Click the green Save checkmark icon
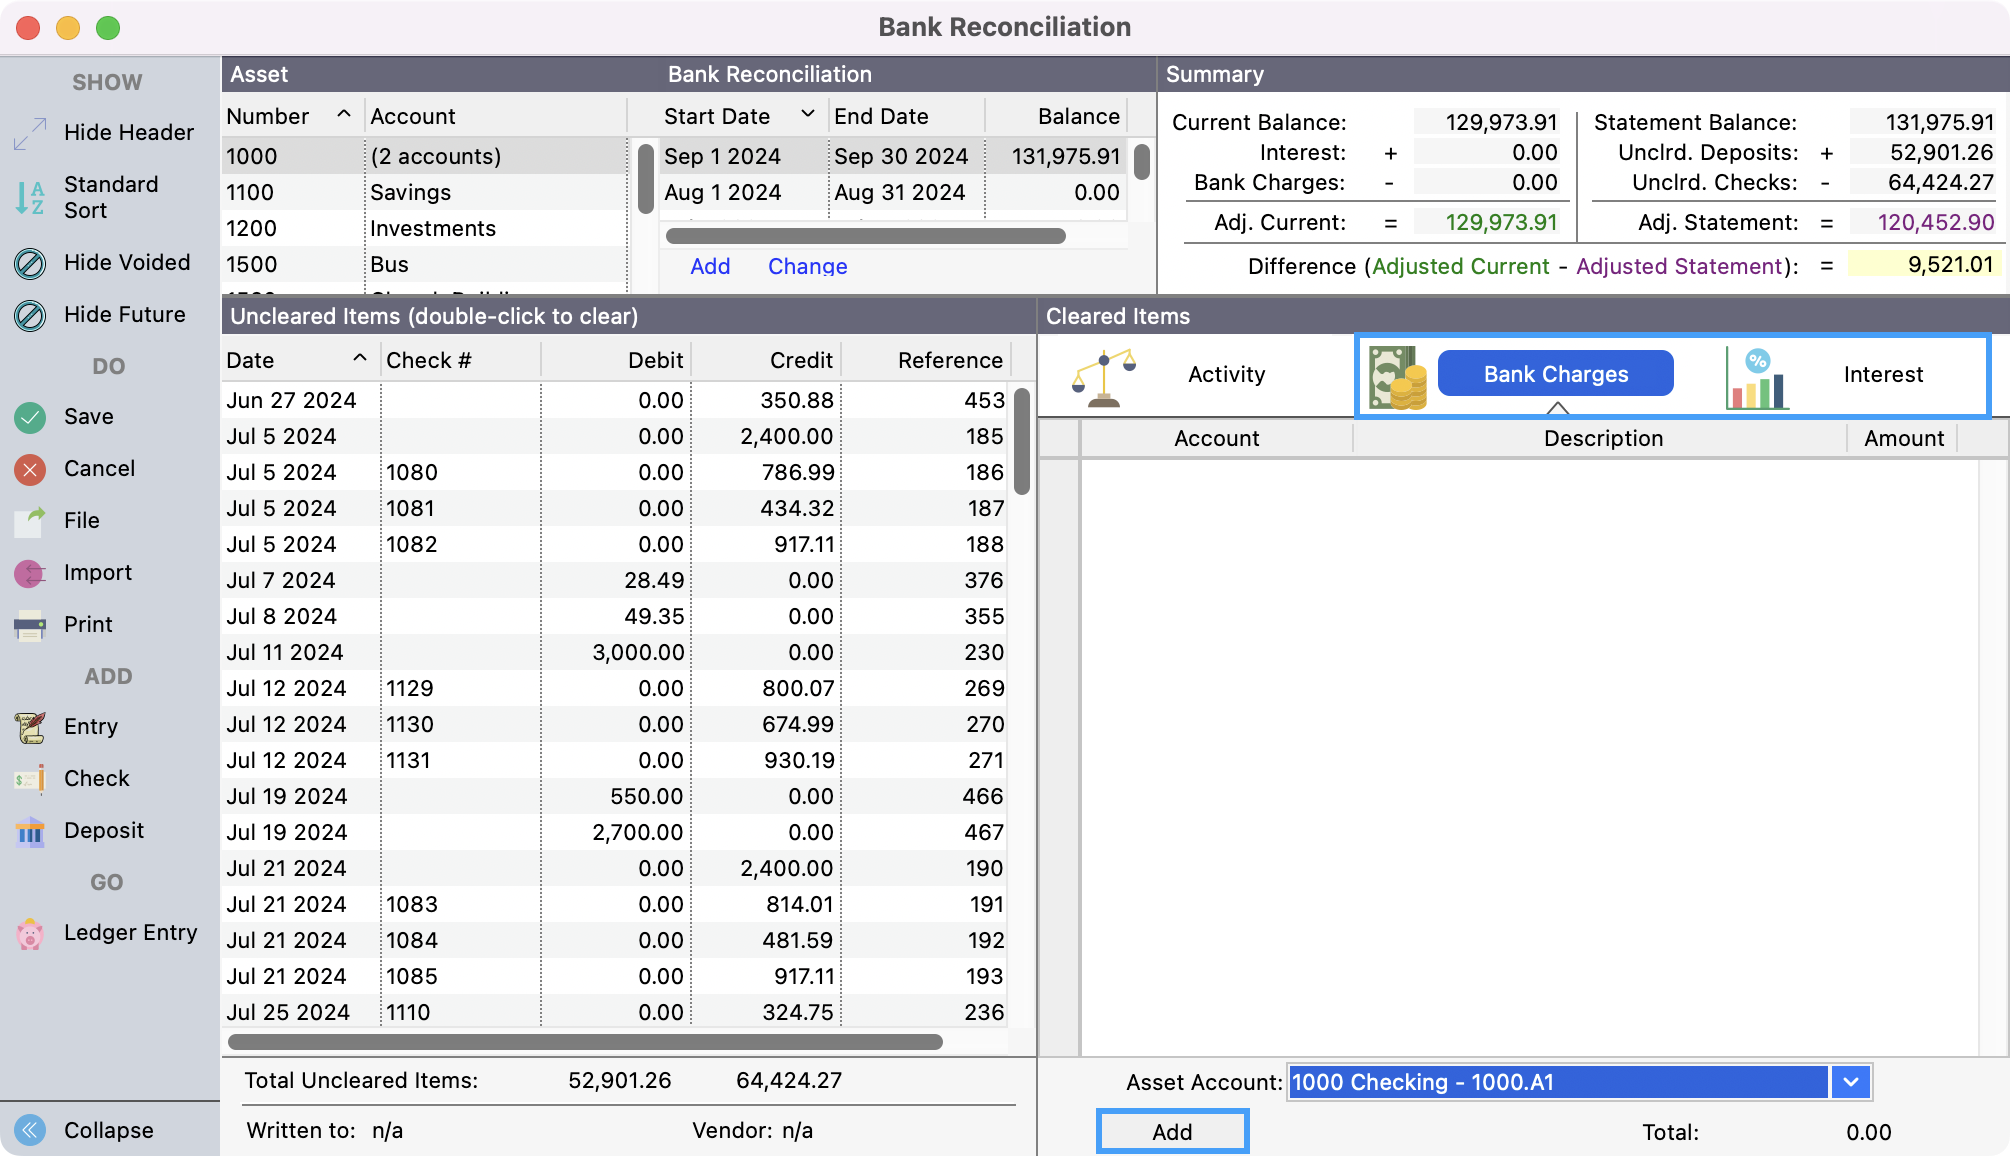Screen dimensions: 2010x1156 (30, 417)
